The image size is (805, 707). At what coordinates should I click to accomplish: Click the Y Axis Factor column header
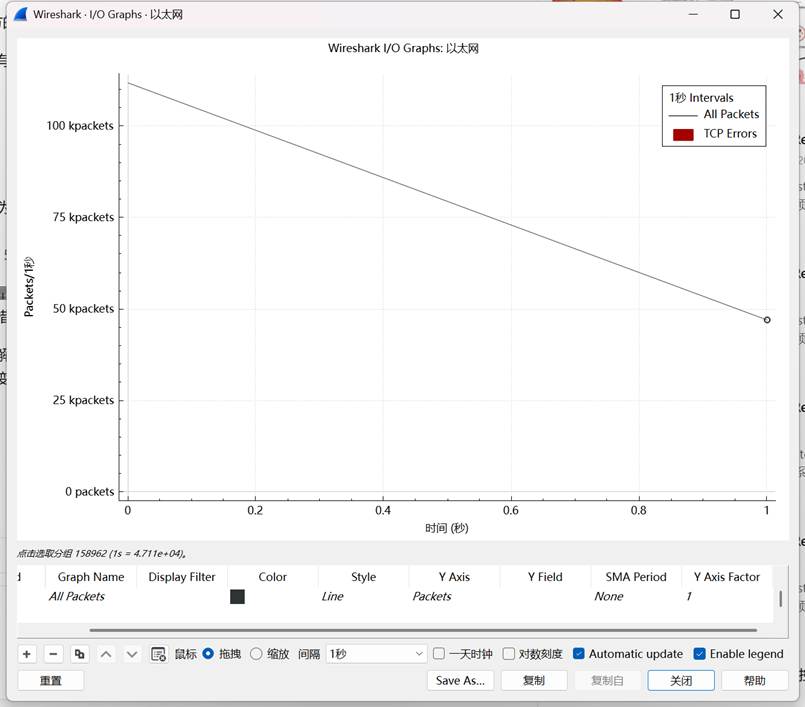pyautogui.click(x=727, y=577)
